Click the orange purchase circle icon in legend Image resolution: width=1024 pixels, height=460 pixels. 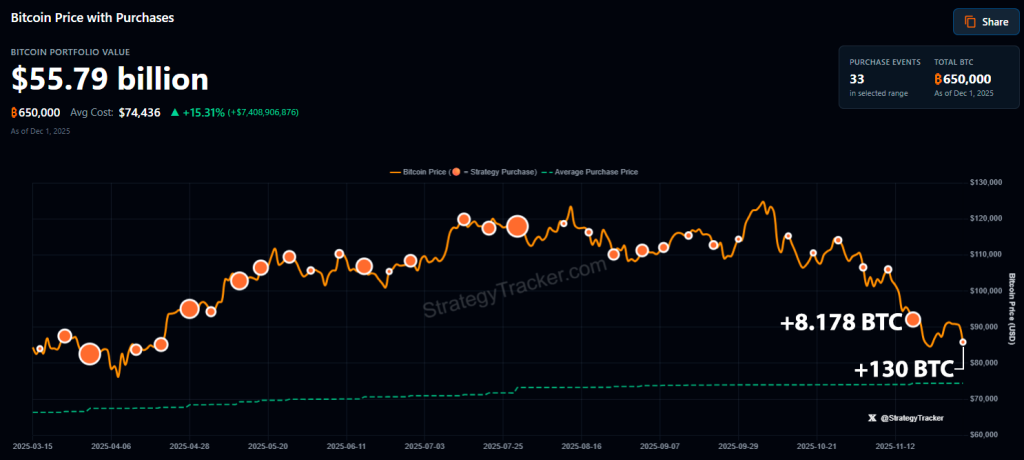[x=457, y=172]
